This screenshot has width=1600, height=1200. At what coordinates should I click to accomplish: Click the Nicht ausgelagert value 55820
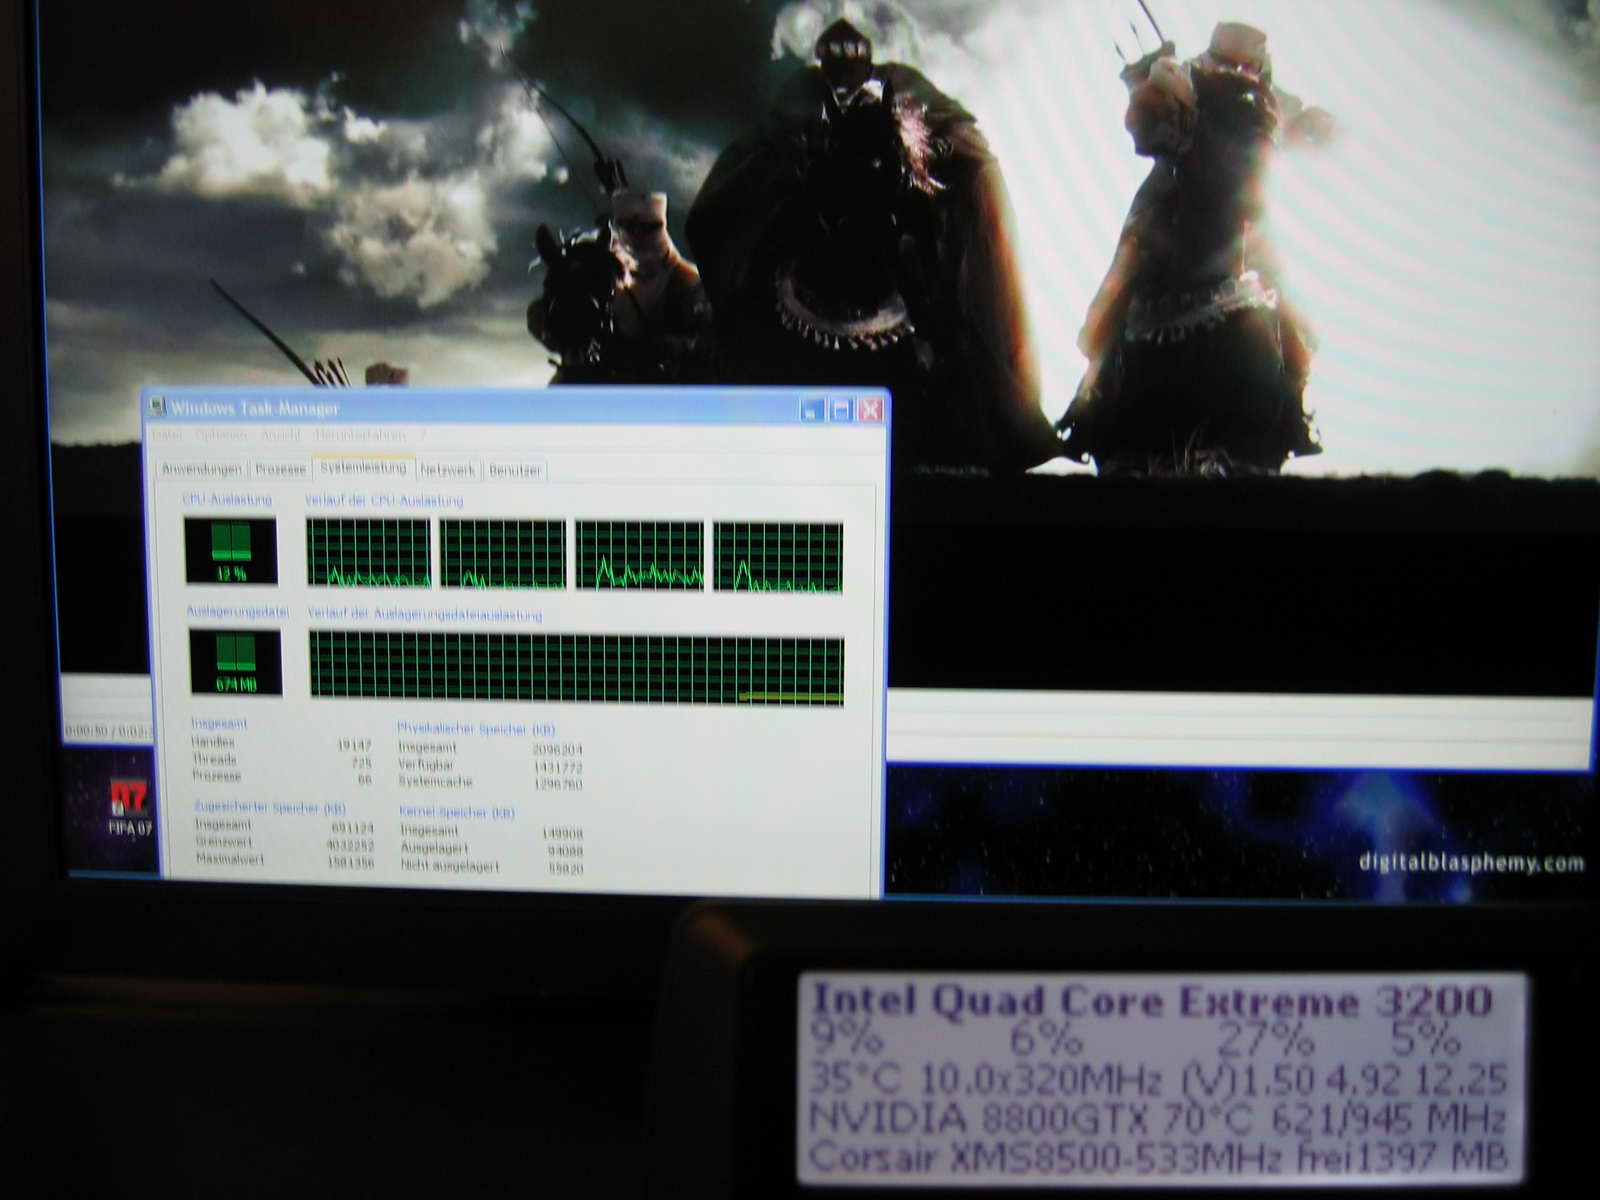click(565, 870)
